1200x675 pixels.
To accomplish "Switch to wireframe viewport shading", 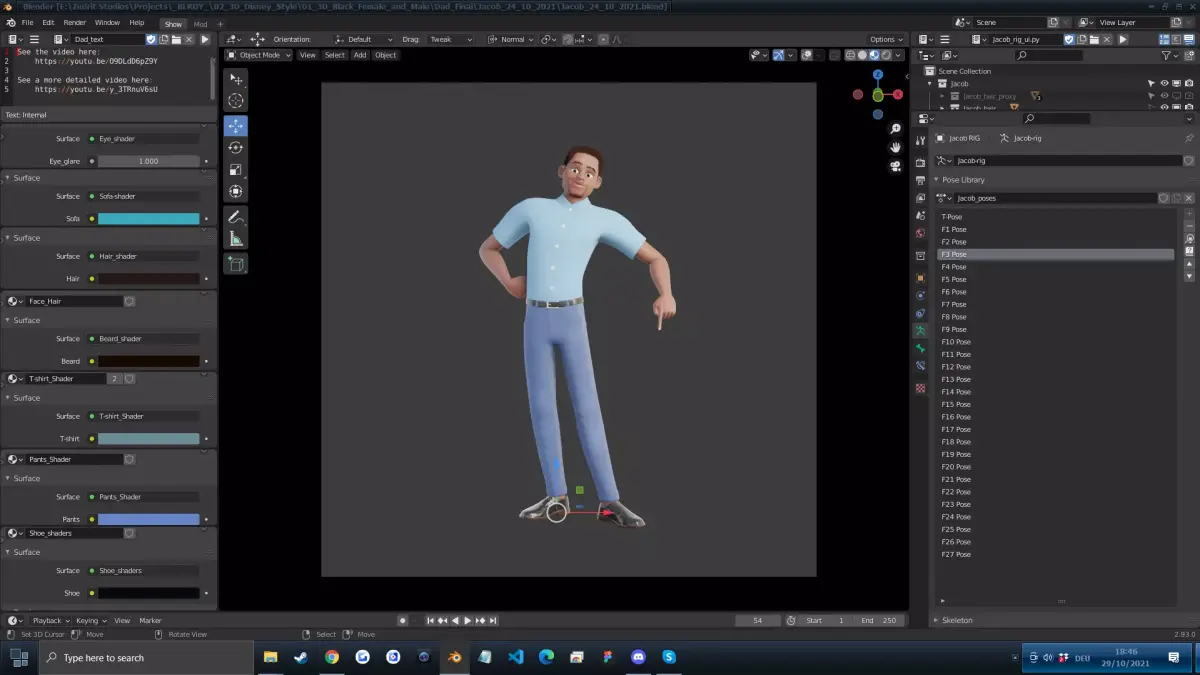I will (x=850, y=55).
